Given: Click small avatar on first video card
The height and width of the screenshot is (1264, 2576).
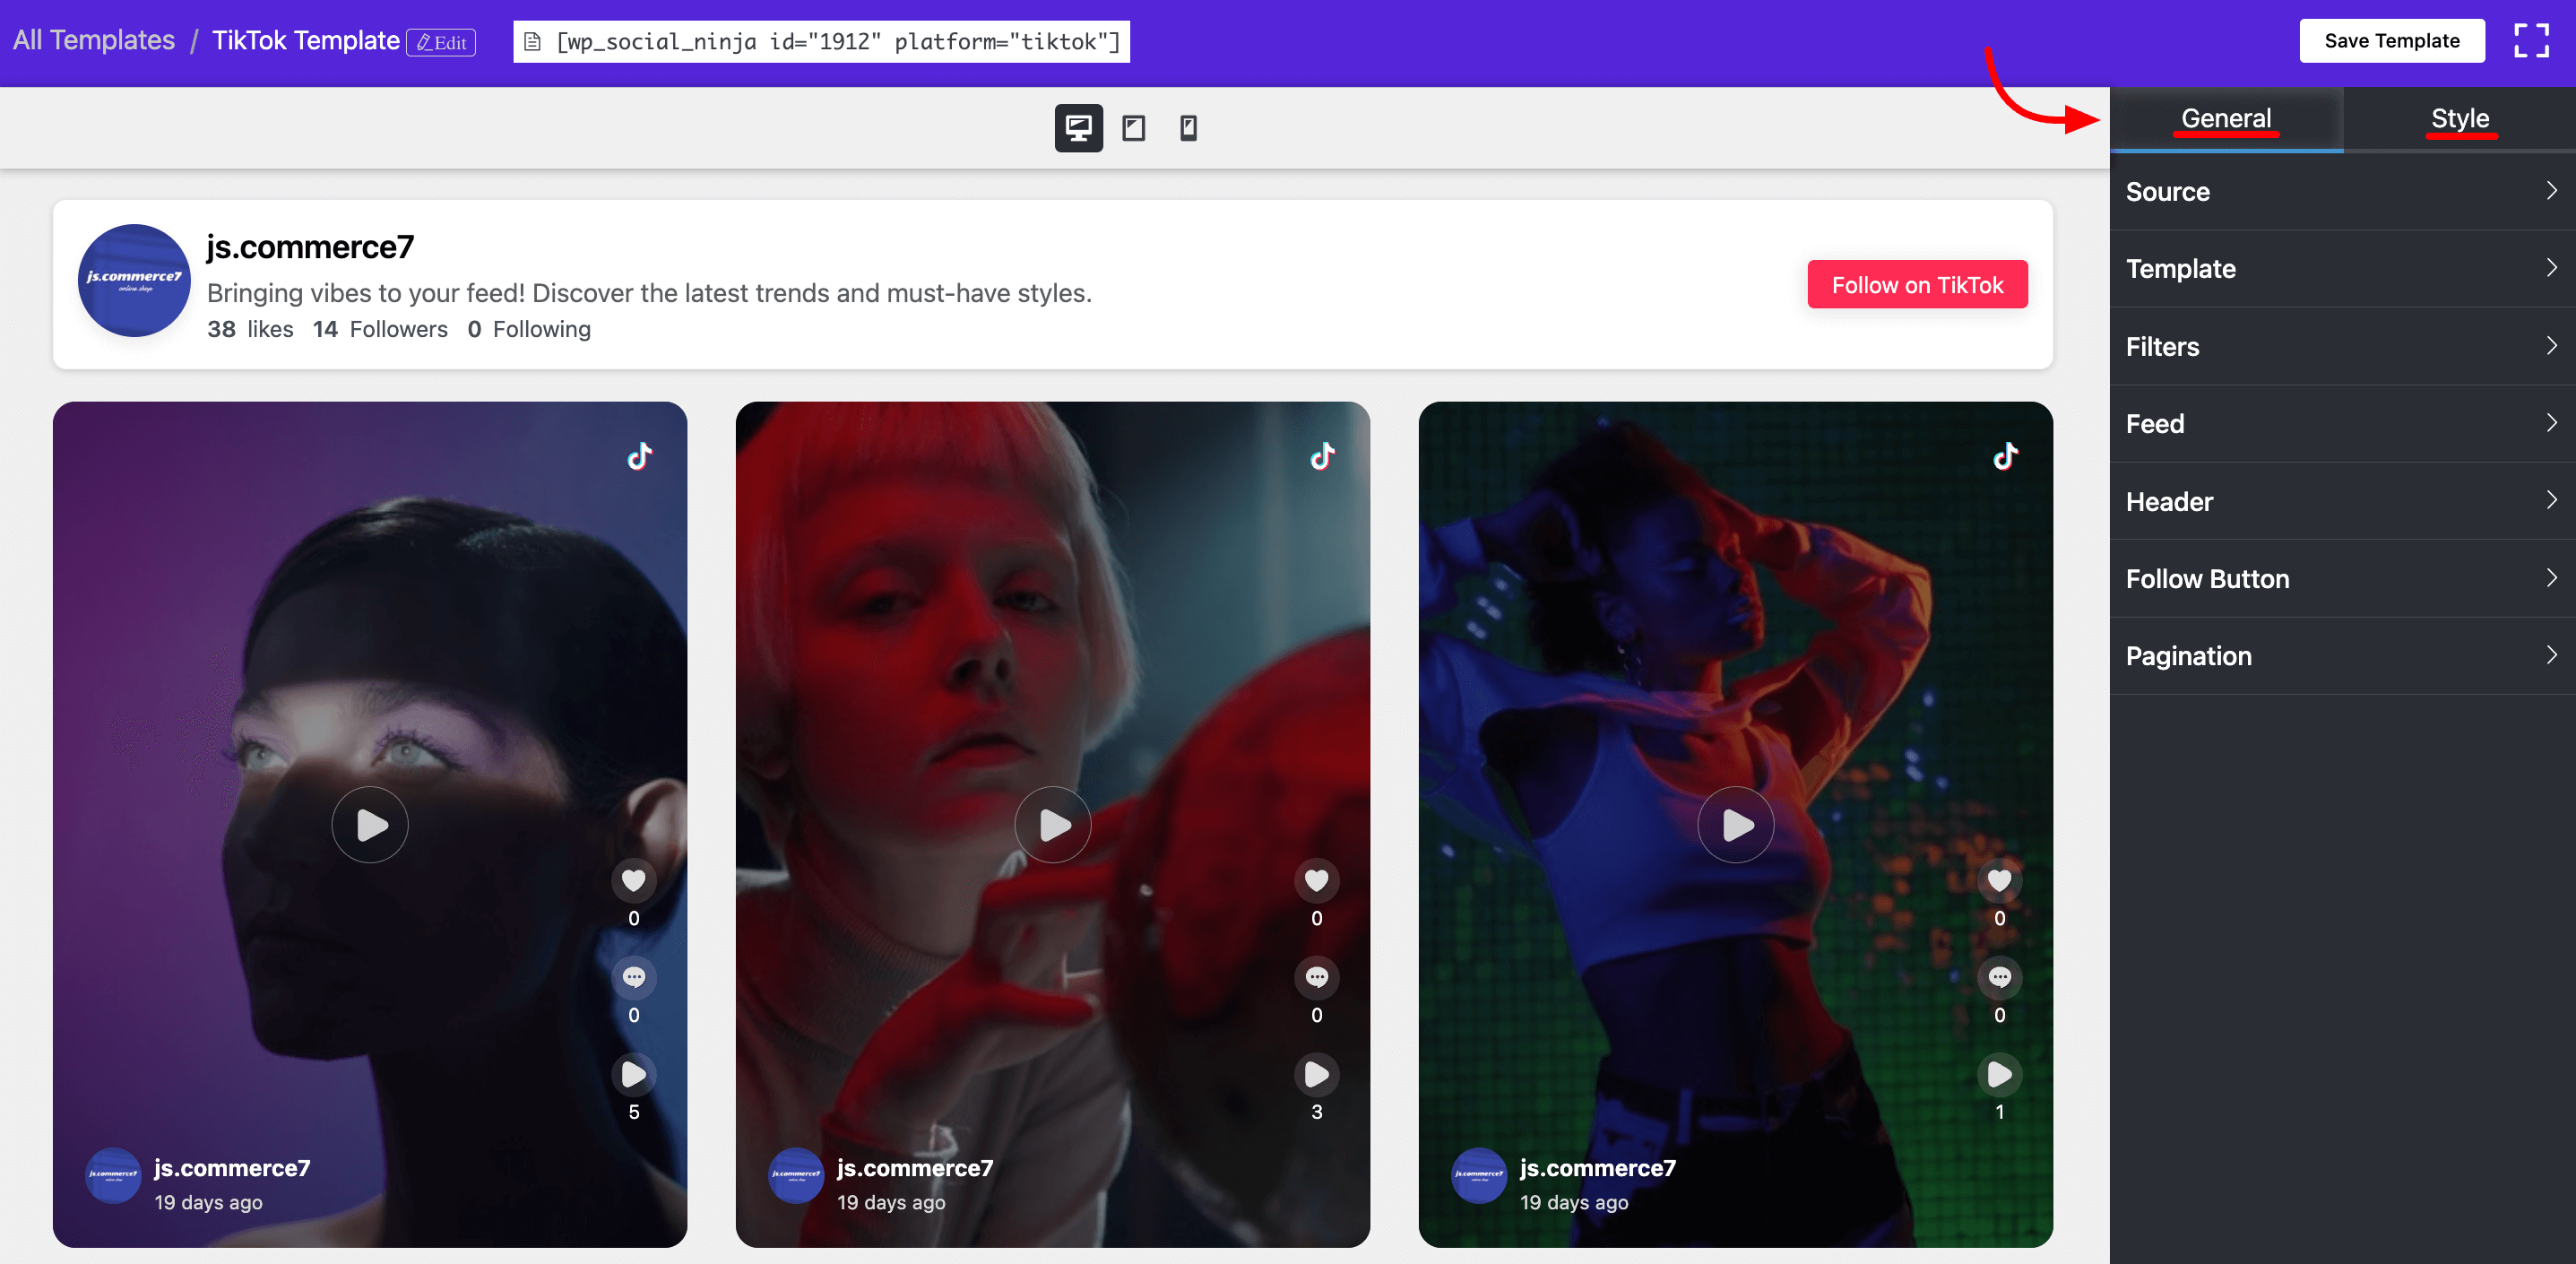Looking at the screenshot, I should click(x=113, y=1176).
